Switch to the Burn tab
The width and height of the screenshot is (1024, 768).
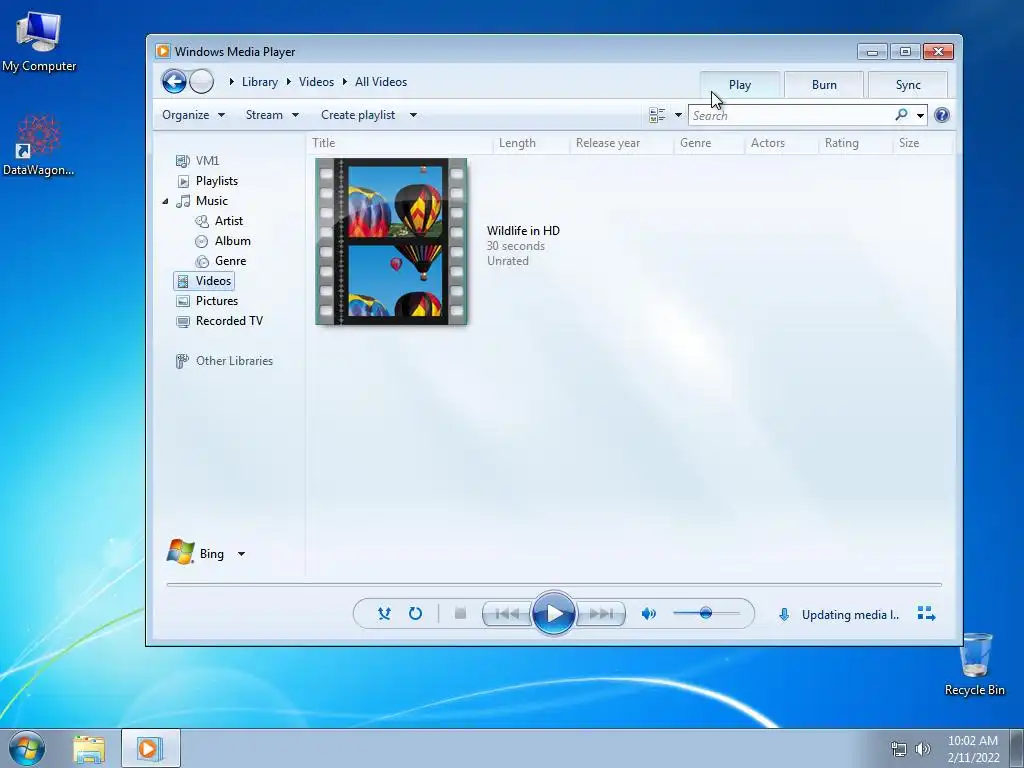tap(824, 85)
